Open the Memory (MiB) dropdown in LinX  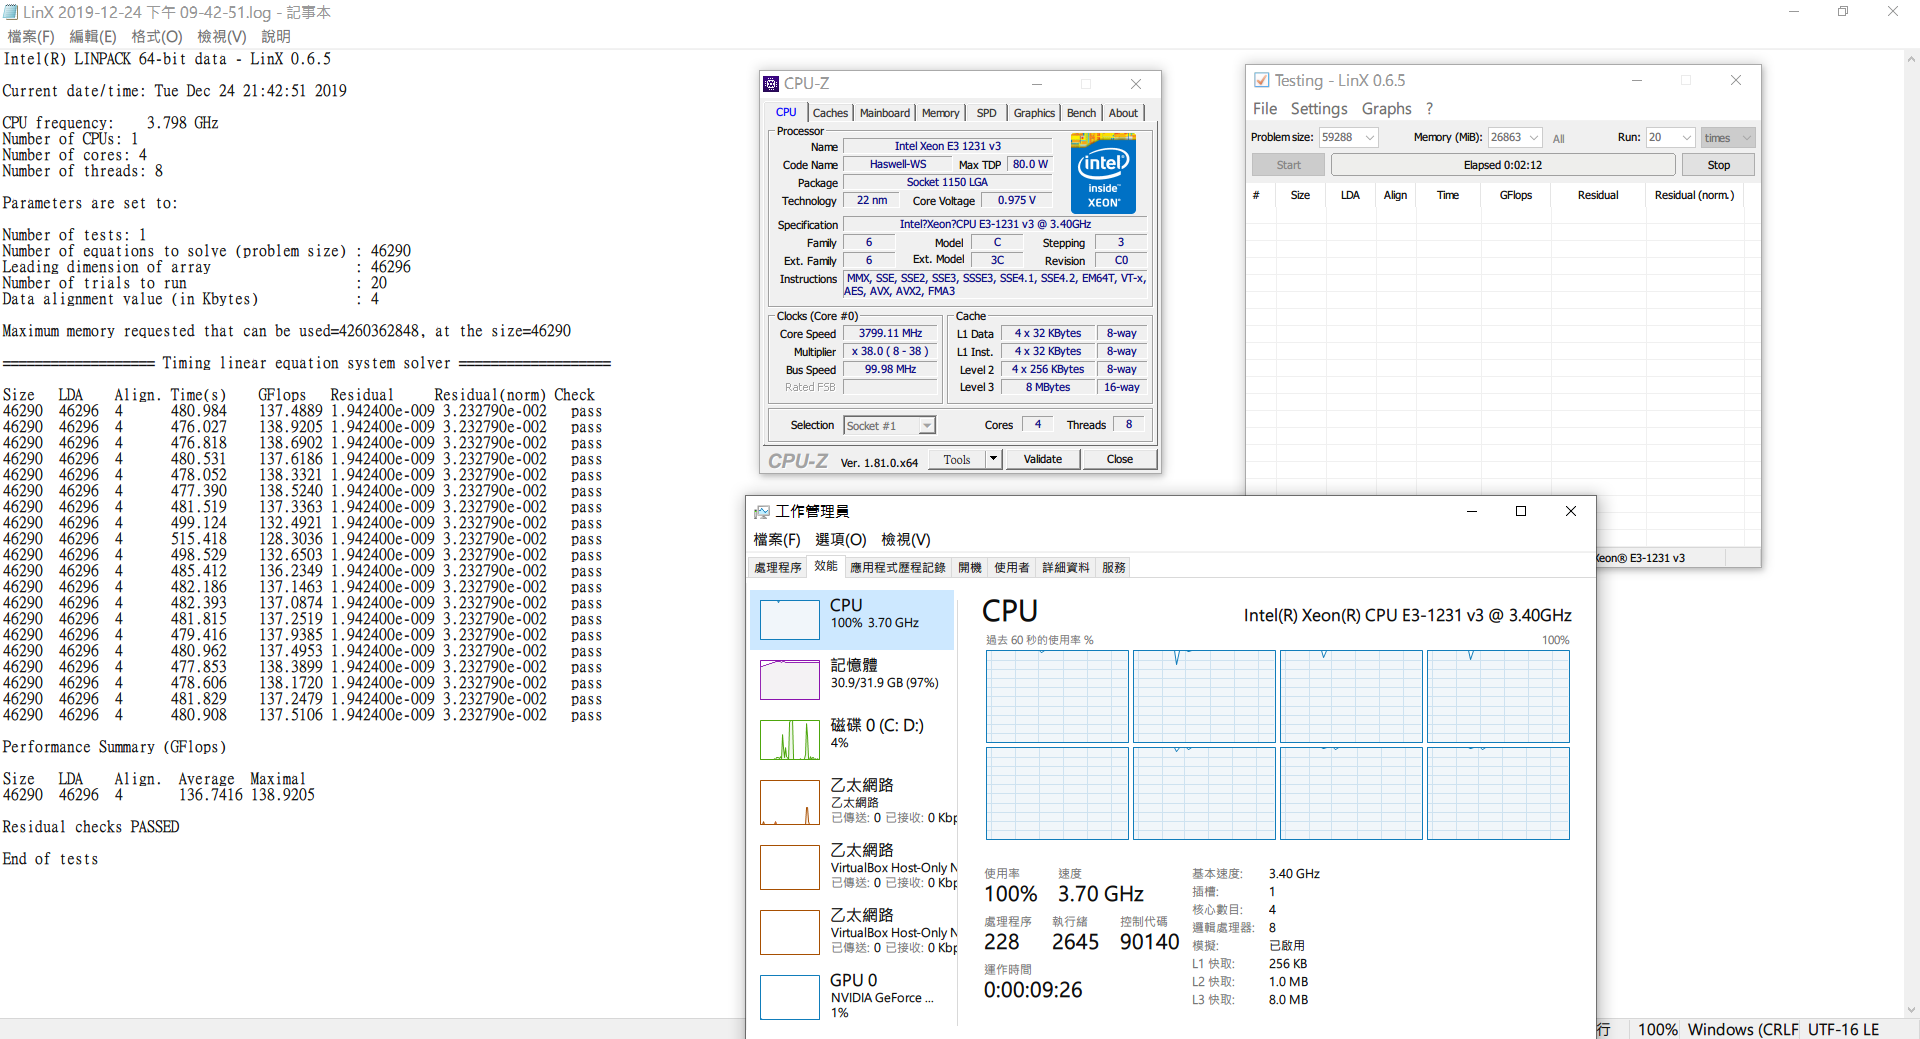(1533, 137)
